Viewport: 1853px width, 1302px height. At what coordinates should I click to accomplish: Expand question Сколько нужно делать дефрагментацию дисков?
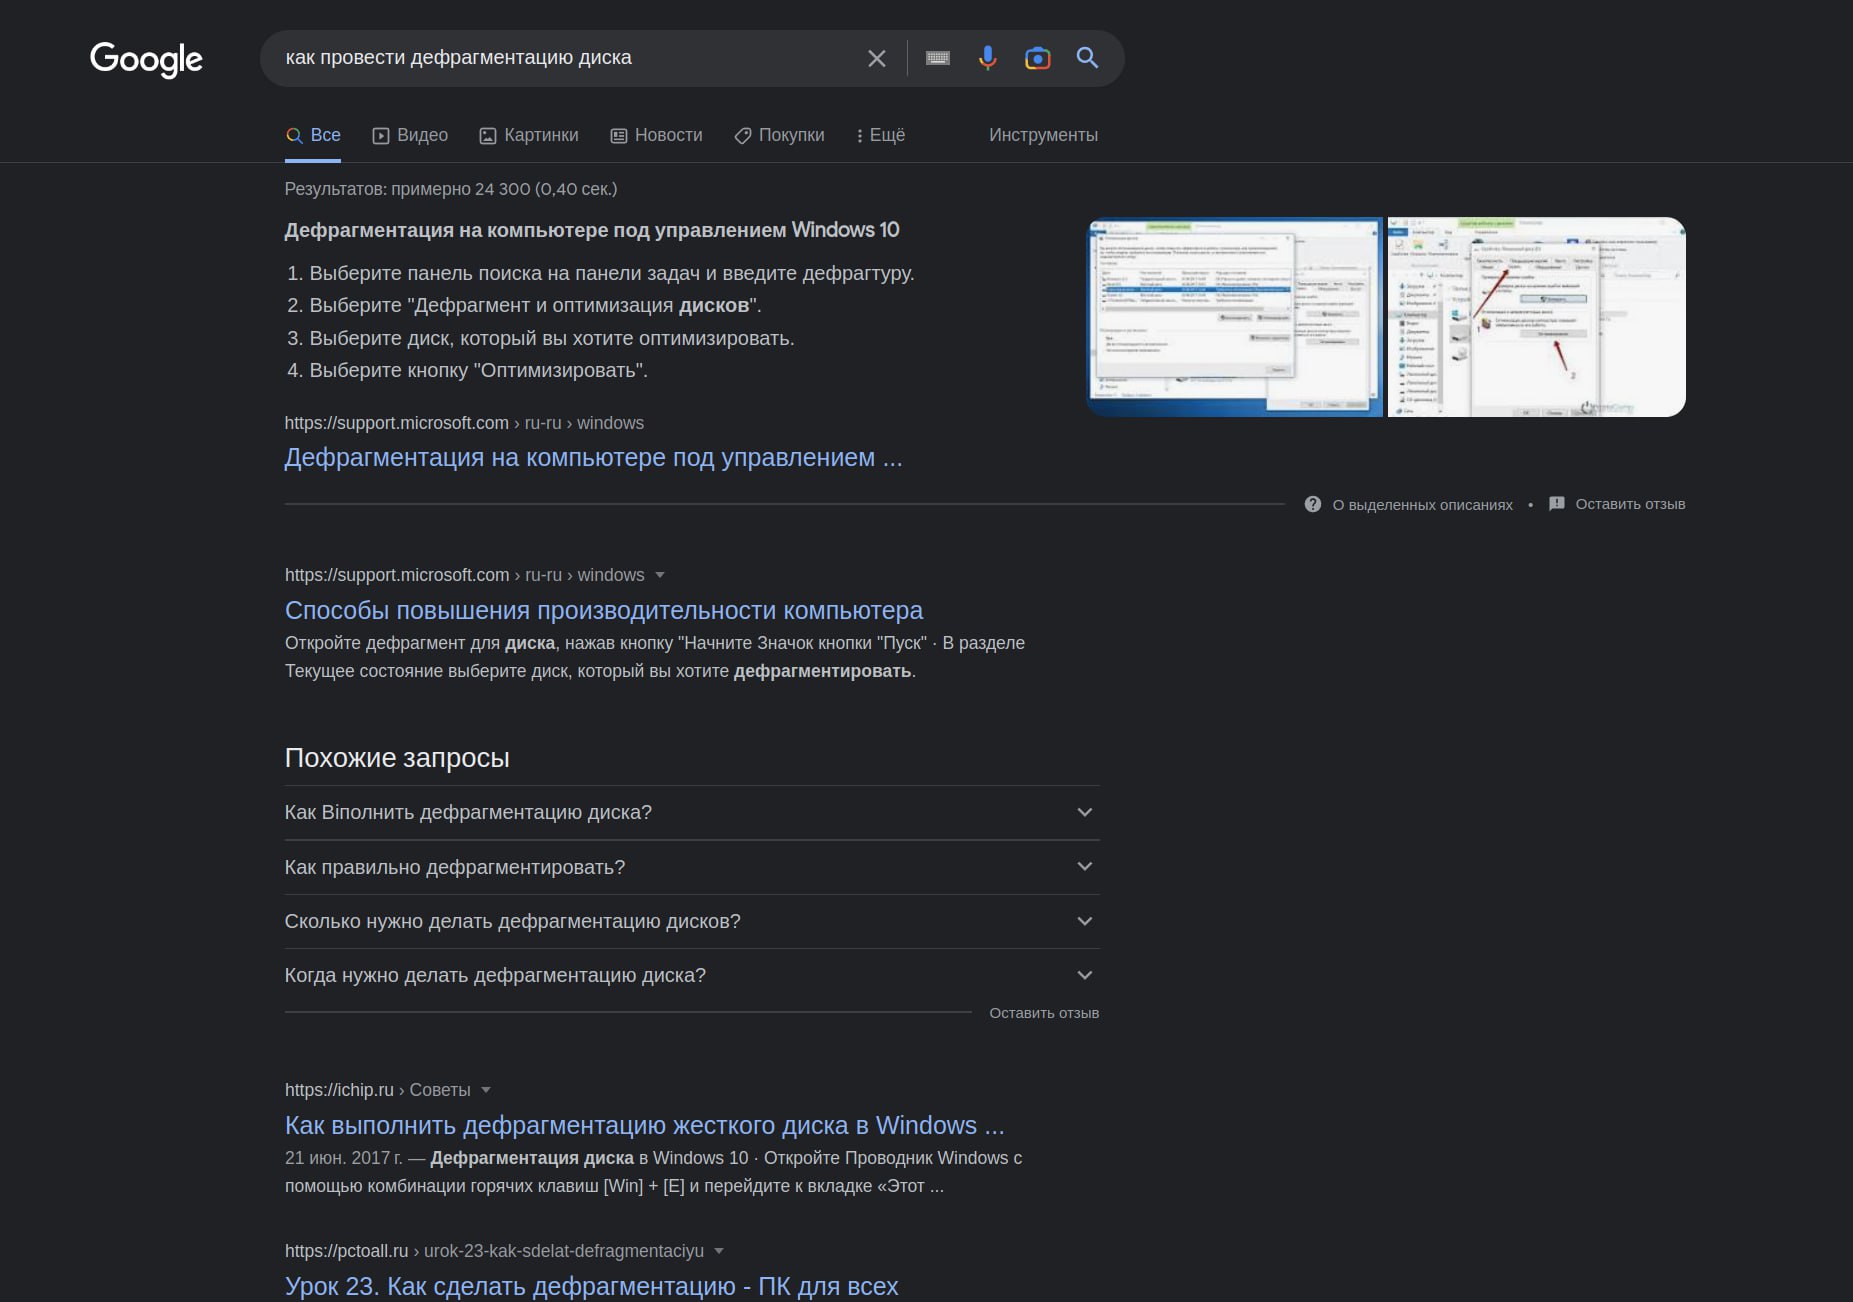pyautogui.click(x=692, y=921)
